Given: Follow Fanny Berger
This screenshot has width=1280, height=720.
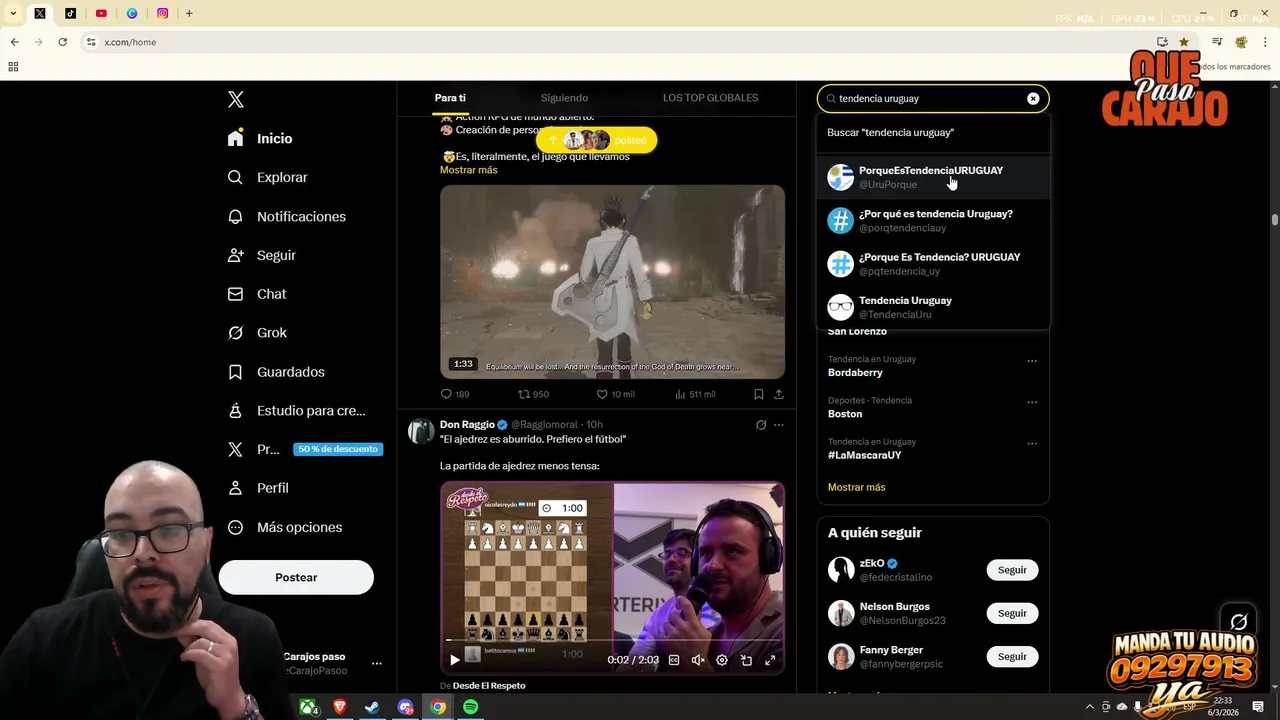Looking at the screenshot, I should [x=1012, y=657].
